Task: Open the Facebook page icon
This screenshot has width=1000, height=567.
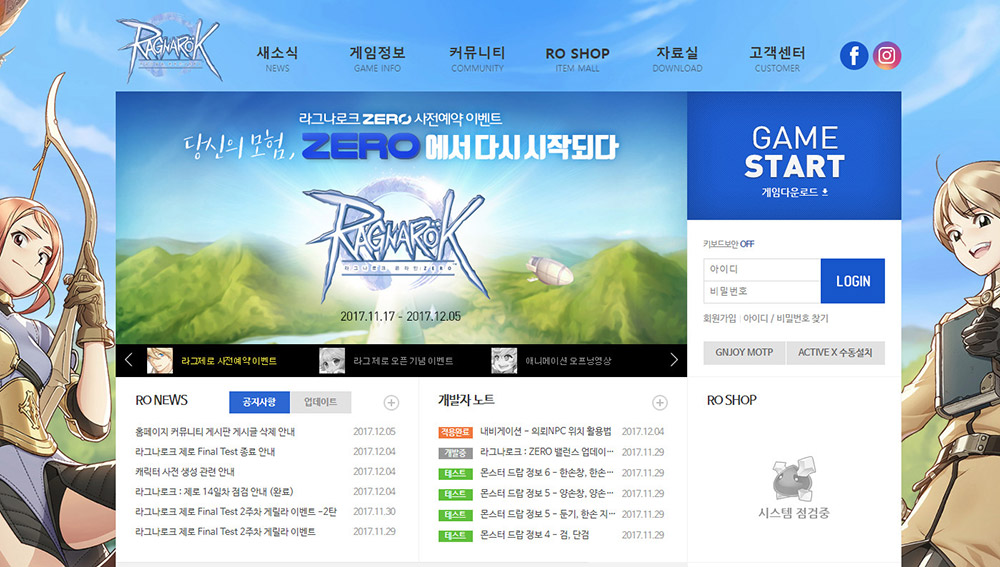Action: [x=854, y=55]
